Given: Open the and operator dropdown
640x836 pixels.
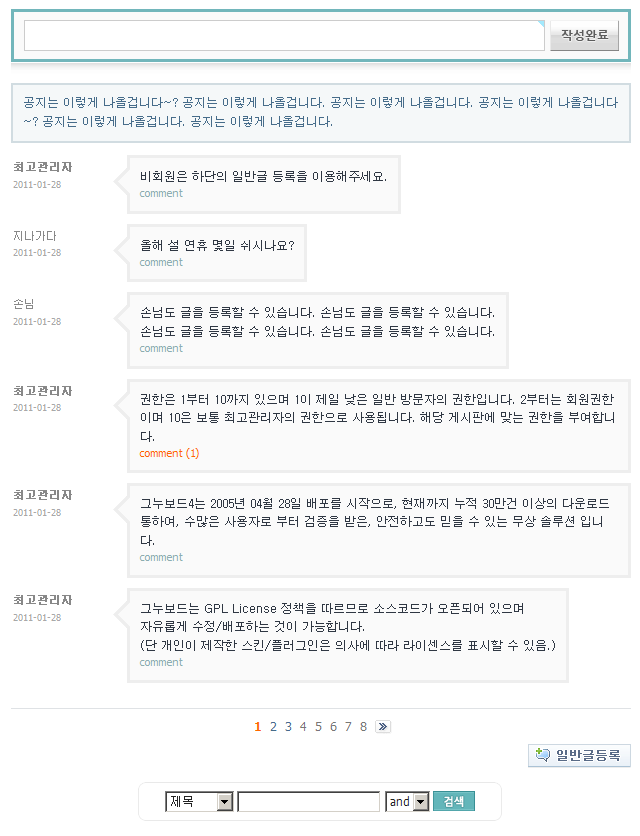Looking at the screenshot, I should pyautogui.click(x=407, y=802).
